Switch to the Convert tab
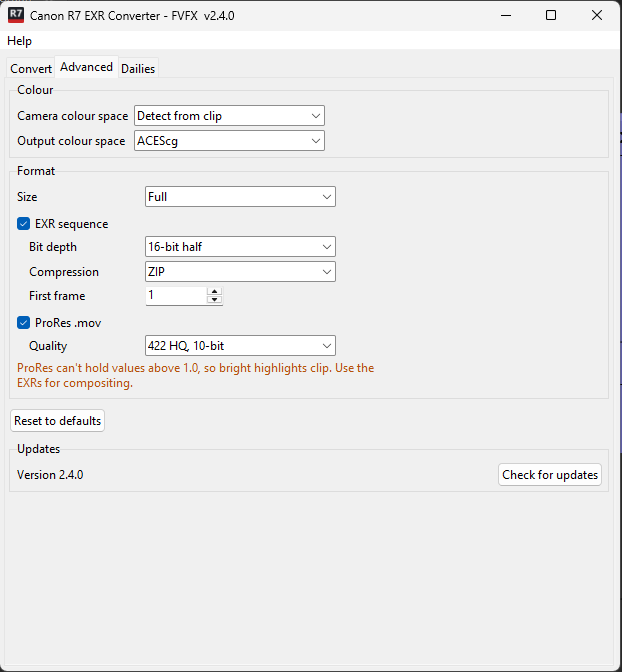Screen dimensions: 622x672 [31, 69]
